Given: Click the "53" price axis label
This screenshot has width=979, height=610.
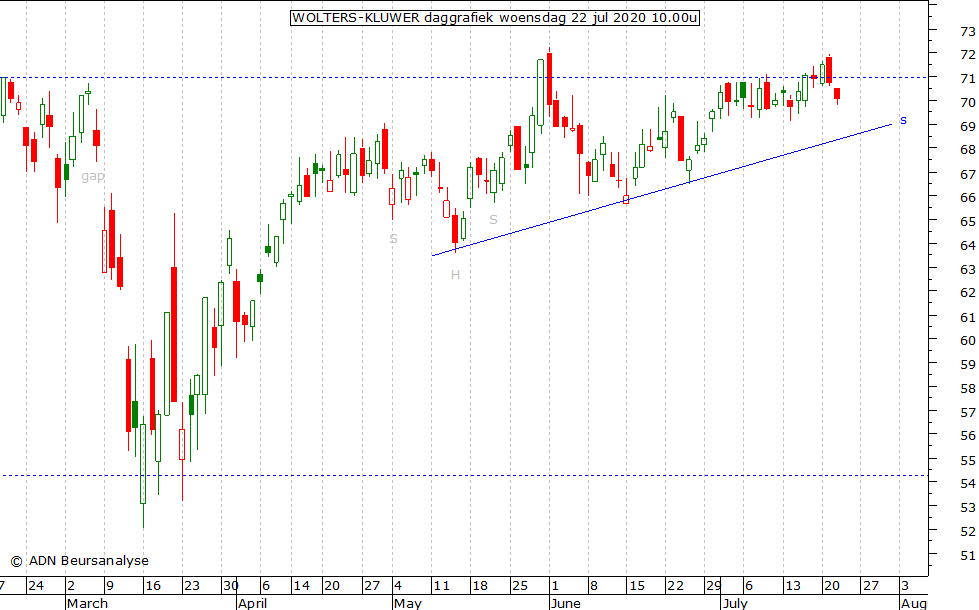Looking at the screenshot, I should [x=968, y=508].
